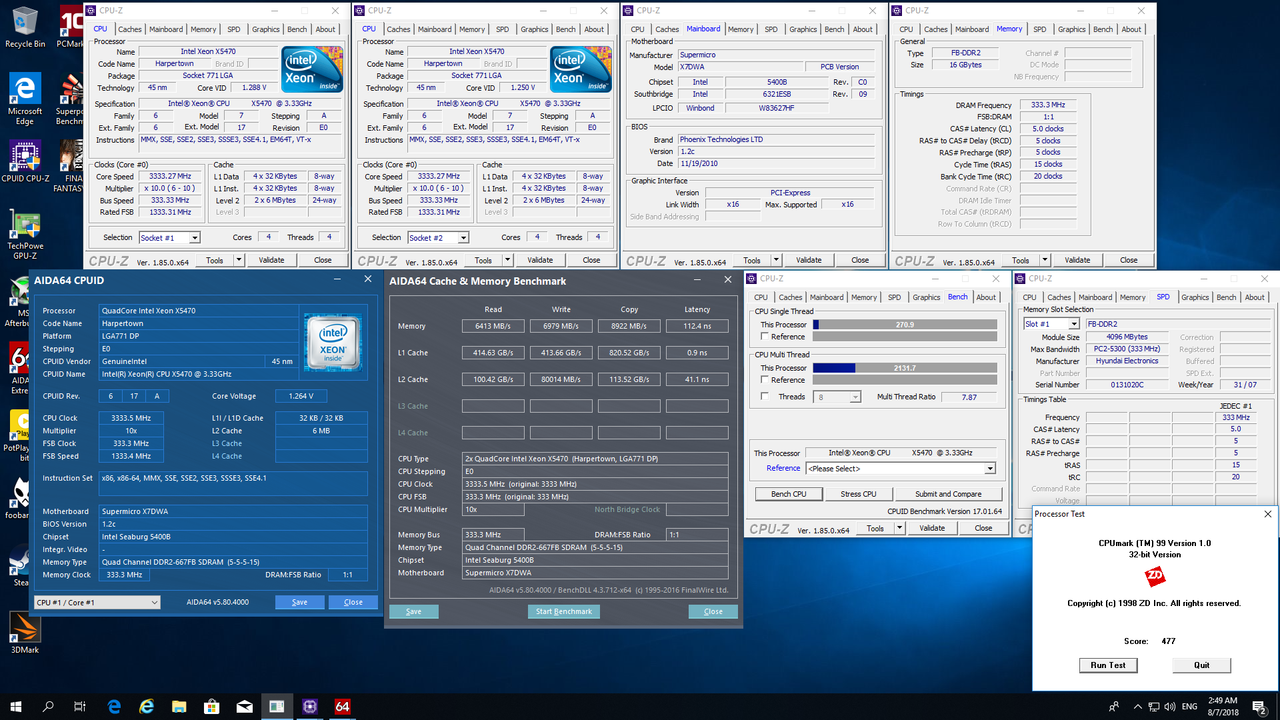Run Test in CPUmark 99
This screenshot has width=1280, height=720.
pyautogui.click(x=1108, y=665)
